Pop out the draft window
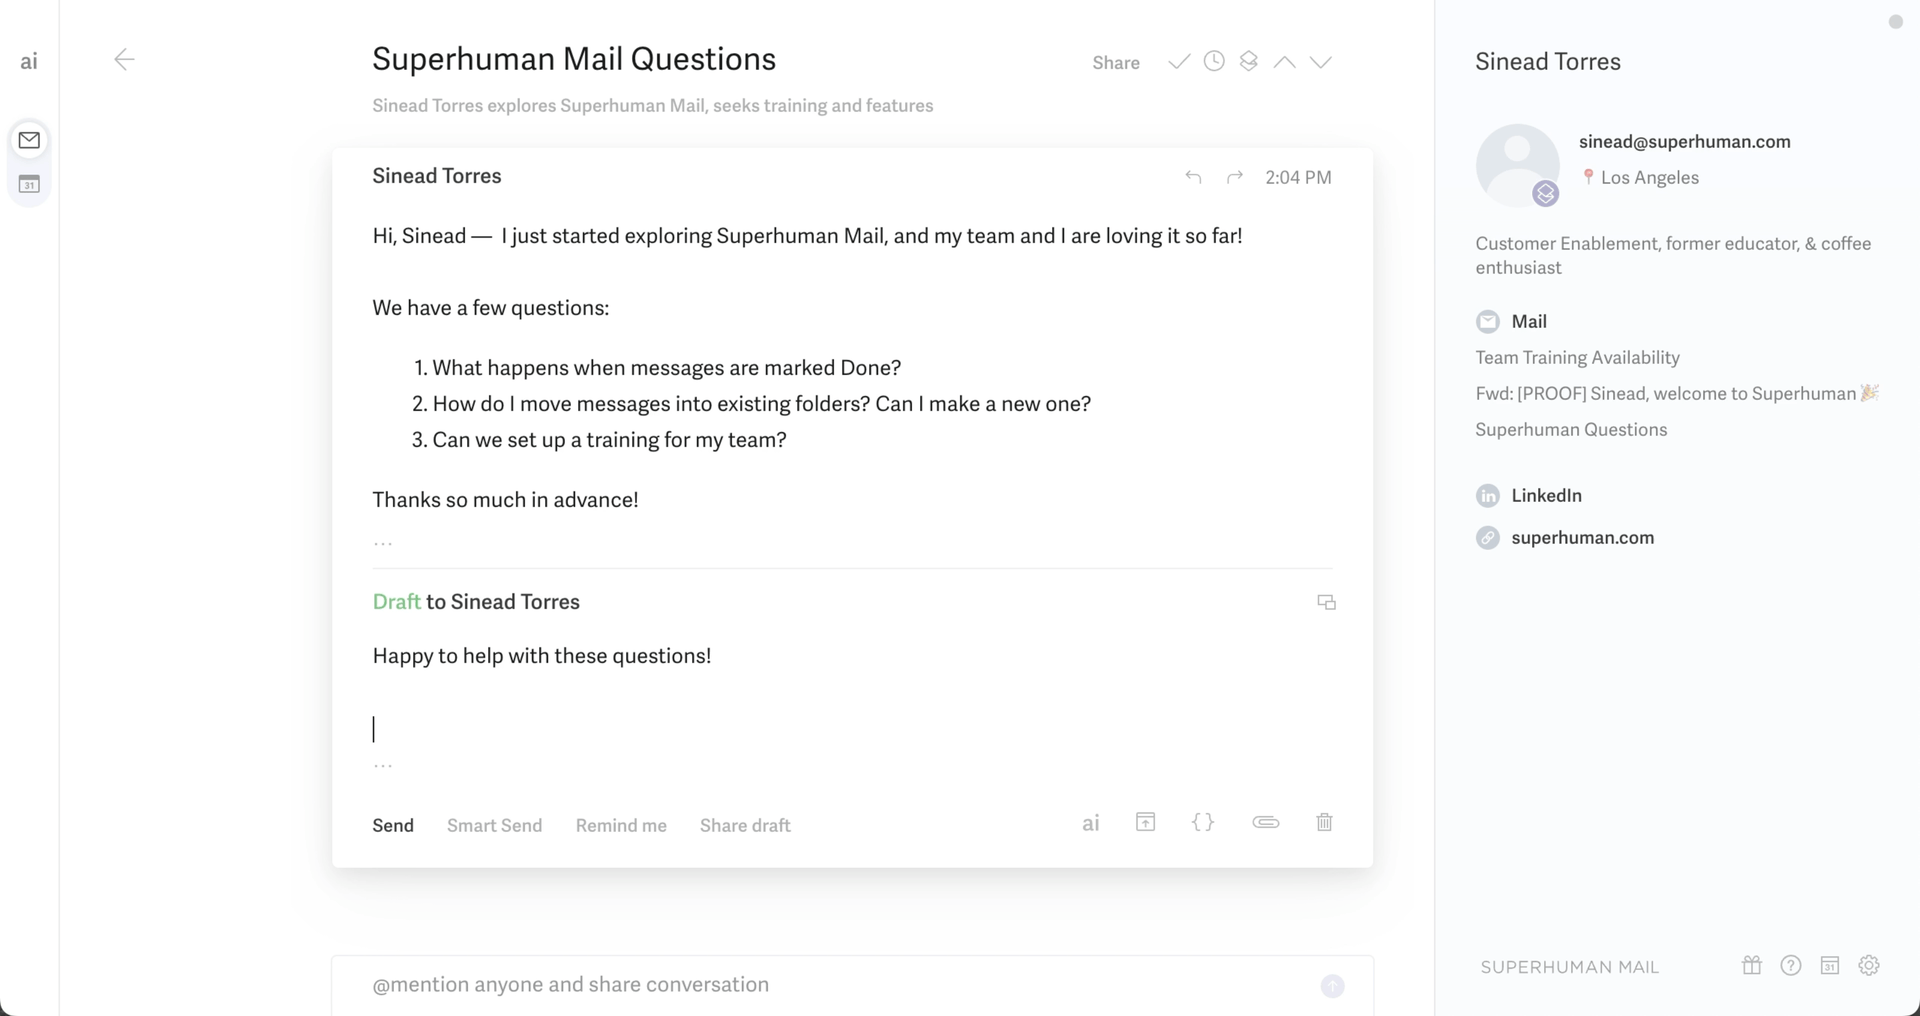The image size is (1920, 1016). 1326,602
